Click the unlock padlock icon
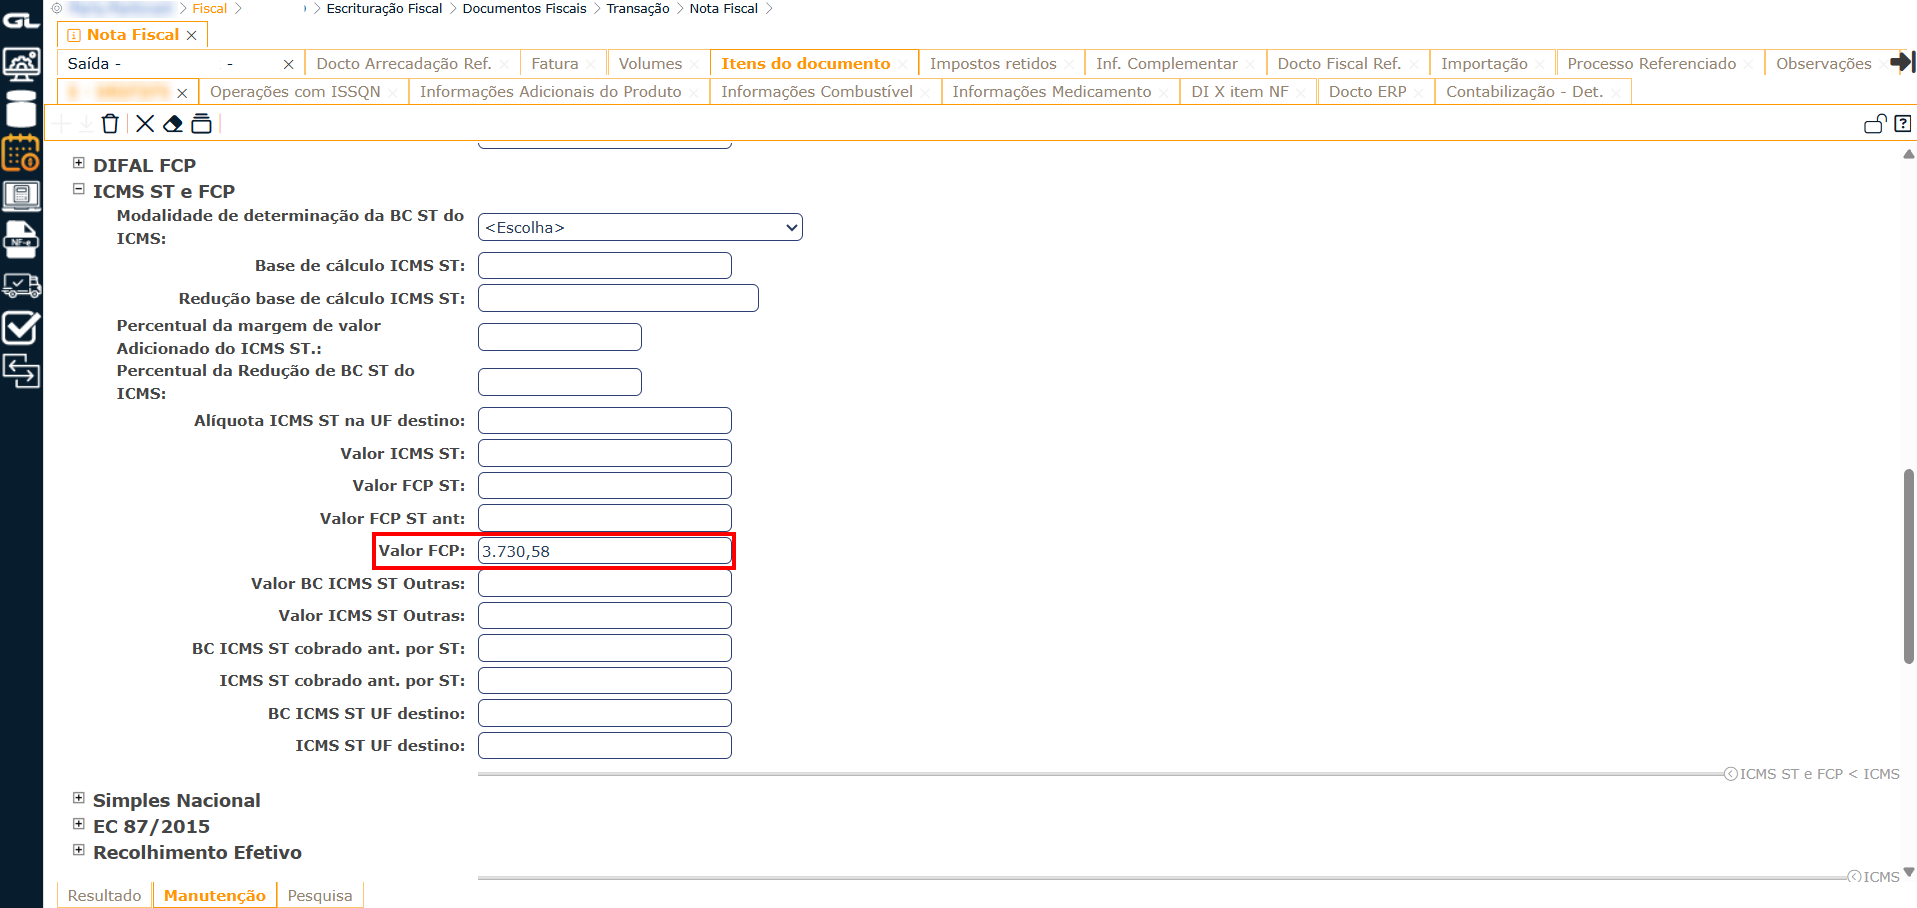1917x908 pixels. [1874, 124]
